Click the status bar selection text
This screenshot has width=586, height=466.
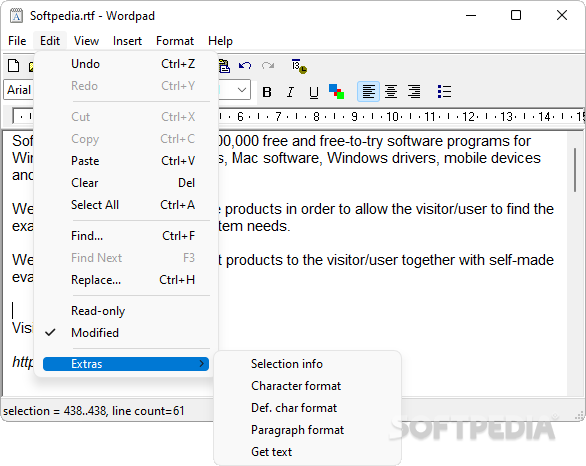pyautogui.click(x=94, y=411)
